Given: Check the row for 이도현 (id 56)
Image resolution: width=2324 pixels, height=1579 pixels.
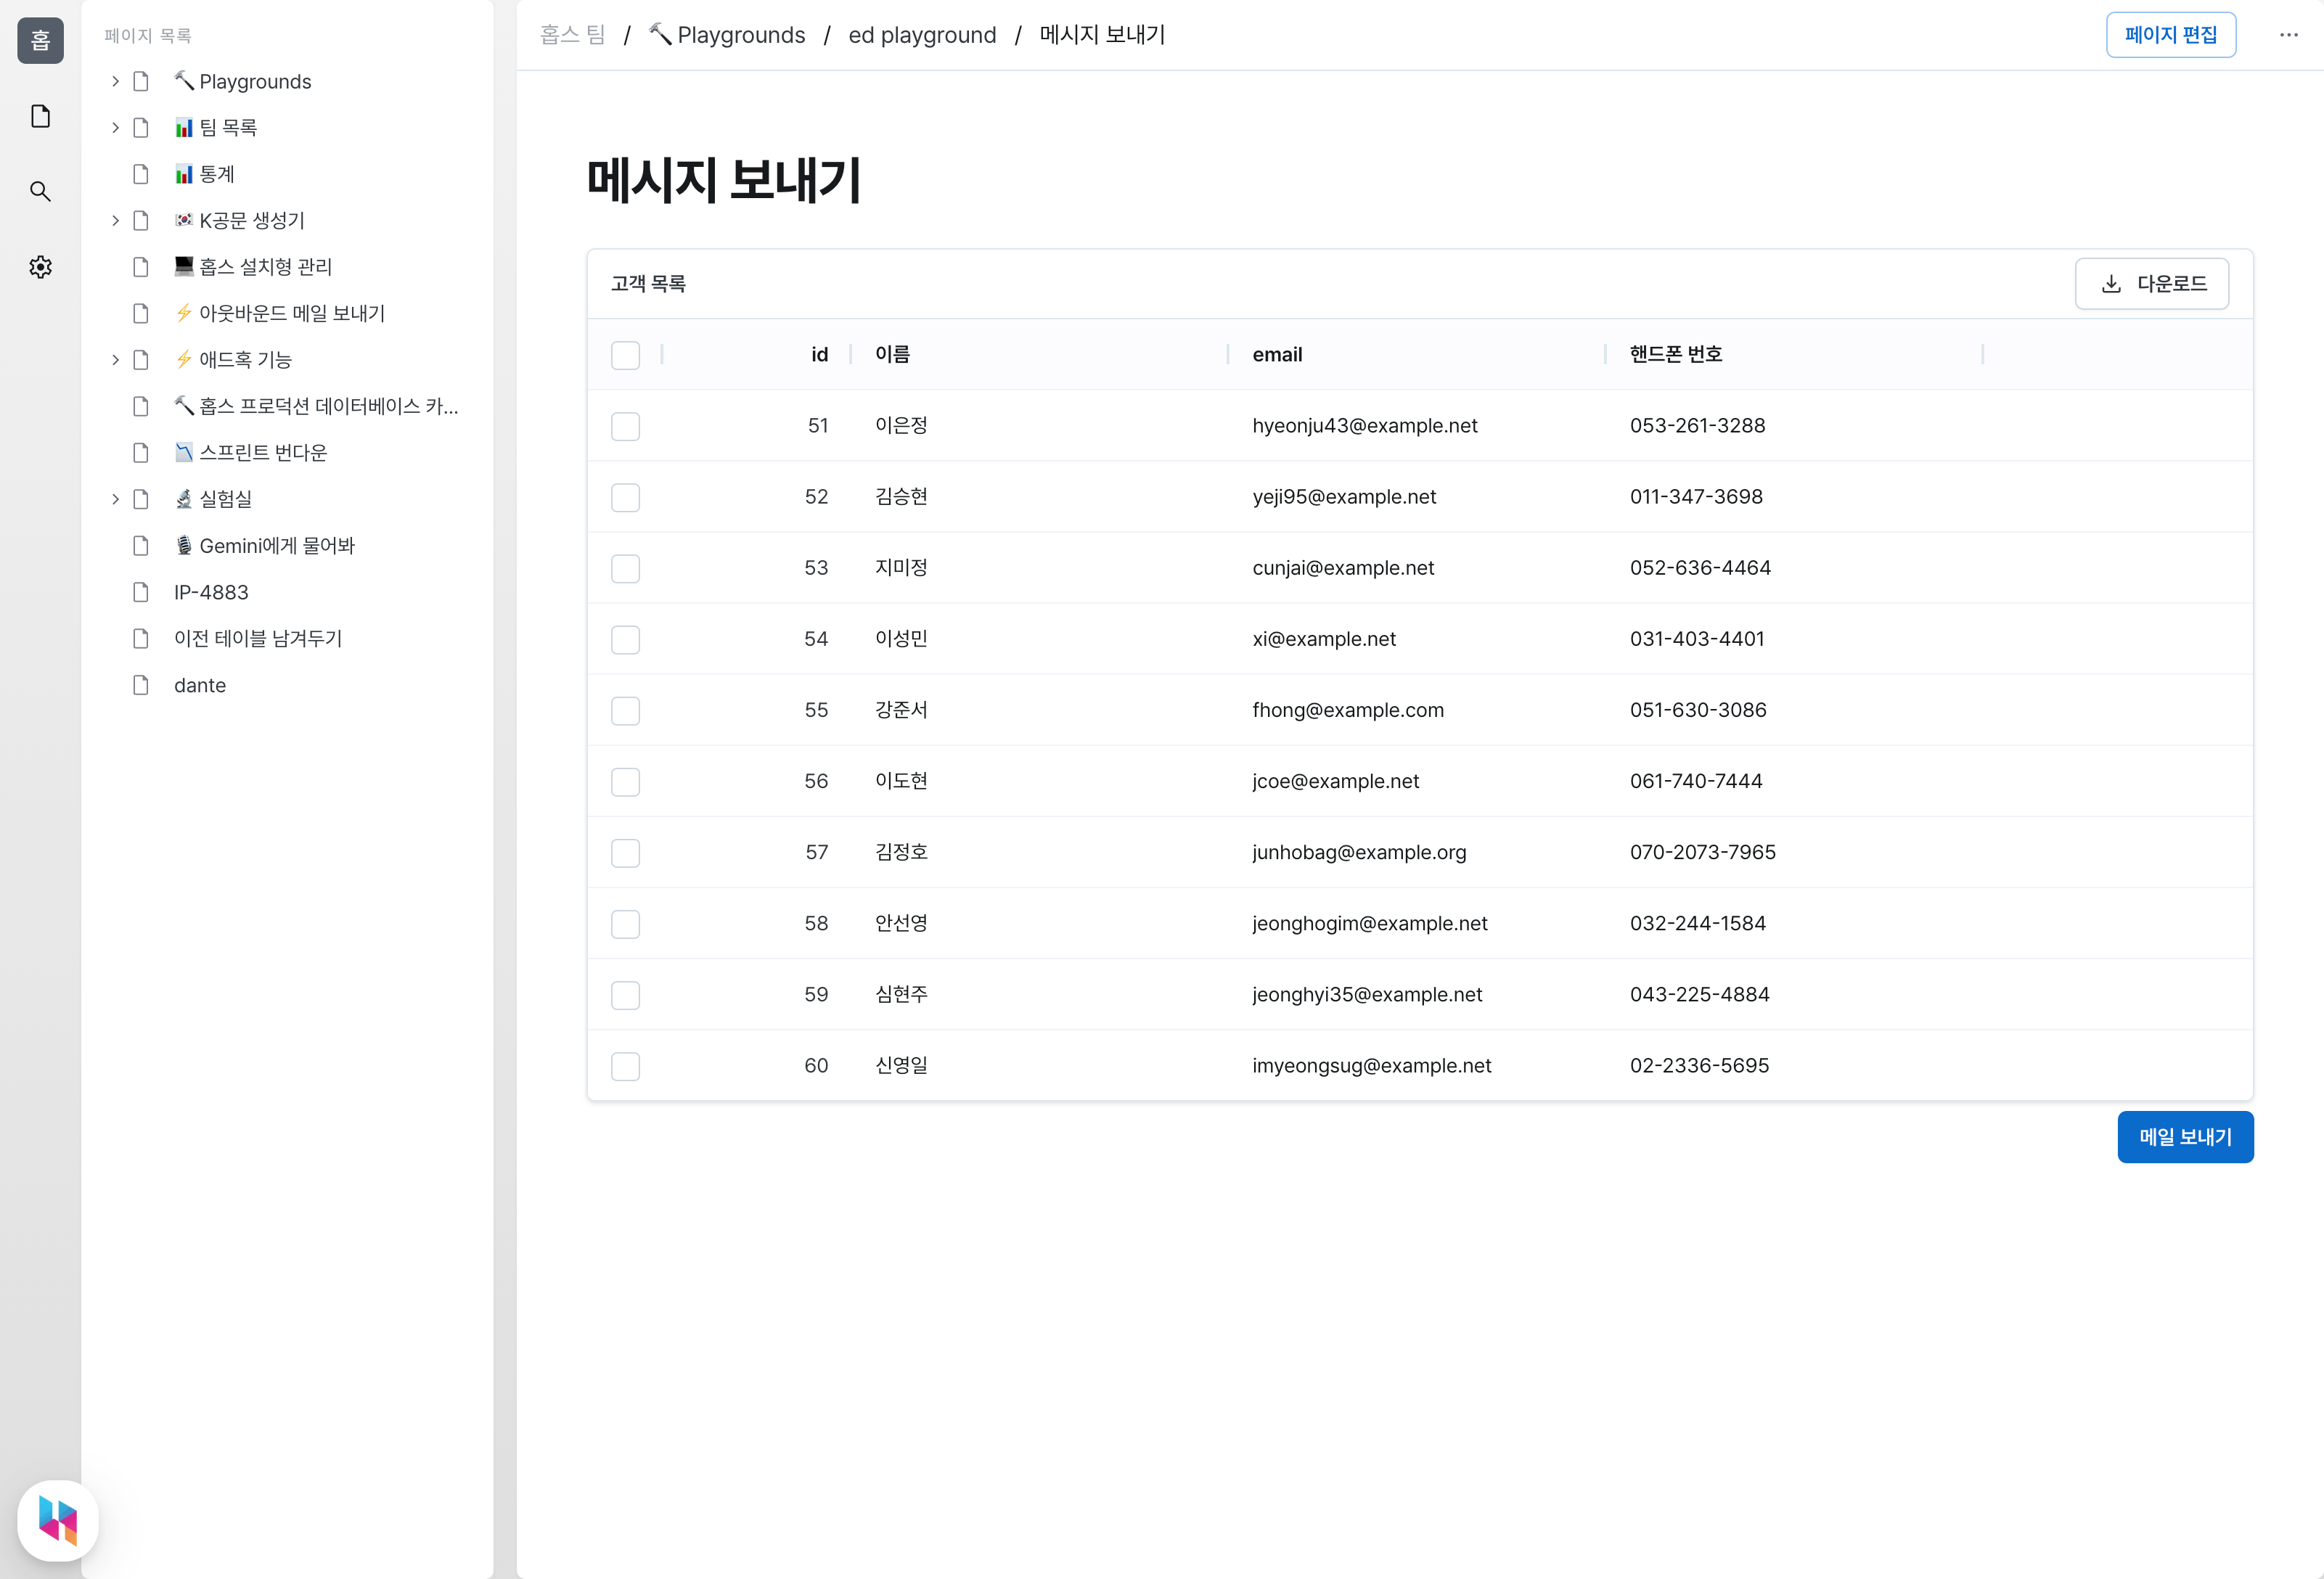Looking at the screenshot, I should (x=625, y=781).
